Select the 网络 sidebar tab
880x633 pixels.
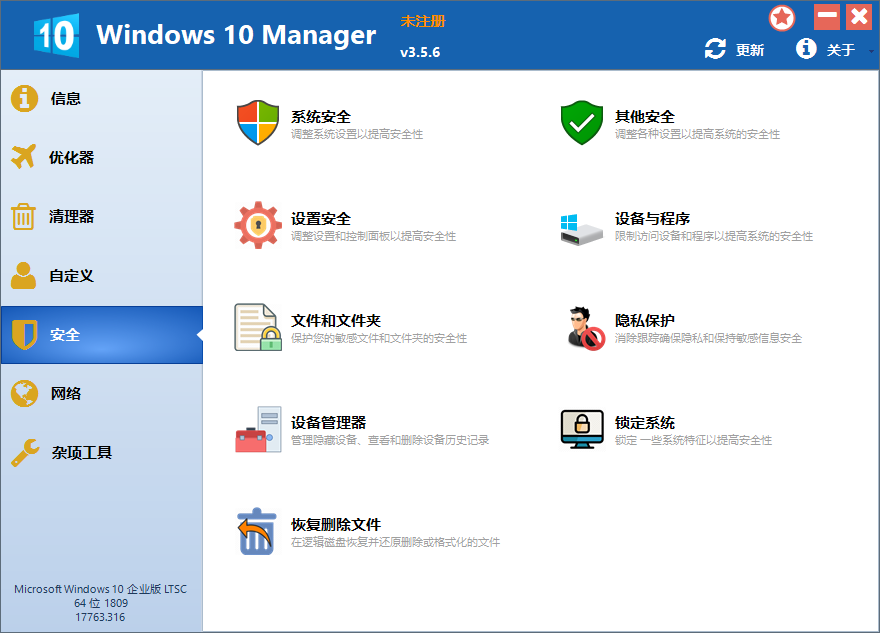(66, 394)
